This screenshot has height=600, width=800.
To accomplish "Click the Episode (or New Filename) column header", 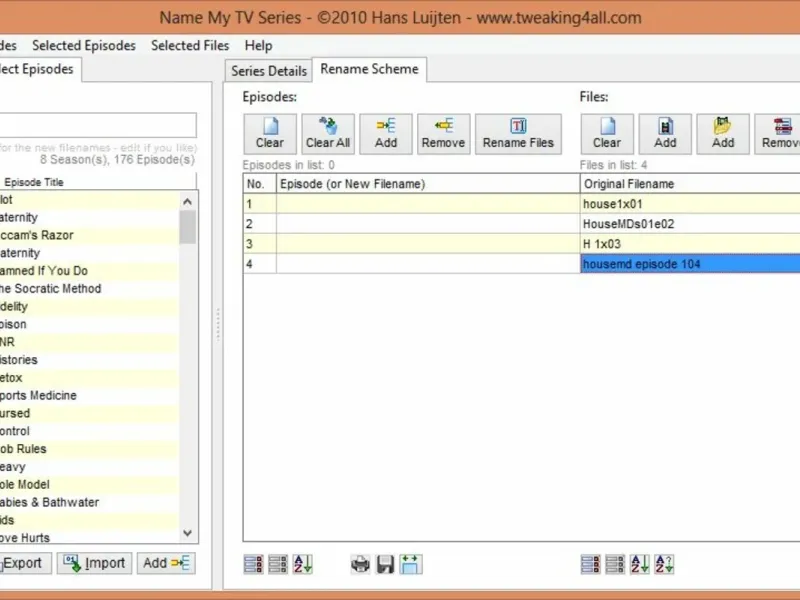I will click(428, 184).
